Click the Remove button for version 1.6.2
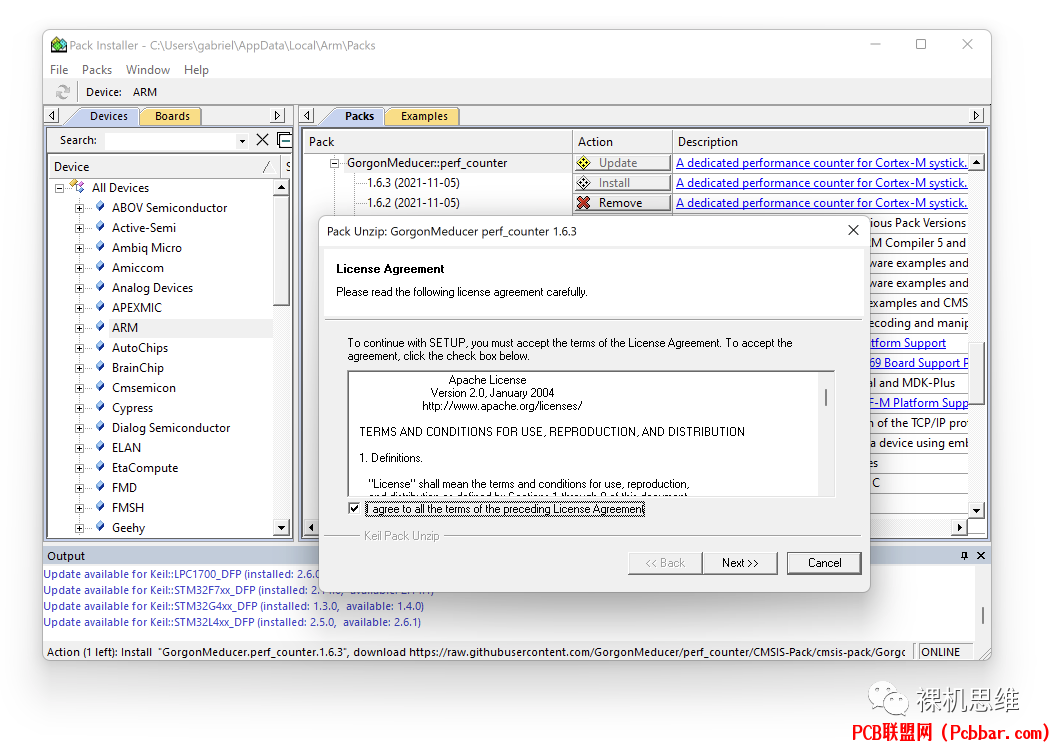This screenshot has width=1054, height=747. point(622,202)
